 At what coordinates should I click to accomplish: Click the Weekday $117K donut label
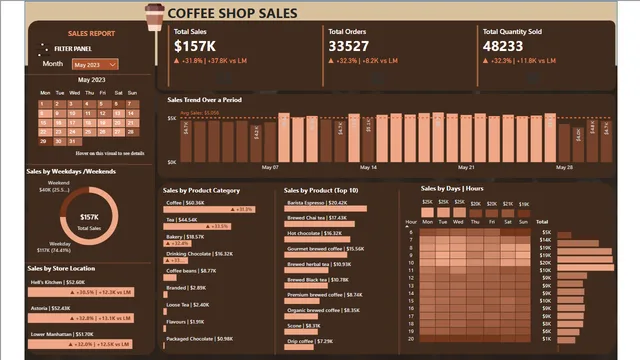click(54, 247)
